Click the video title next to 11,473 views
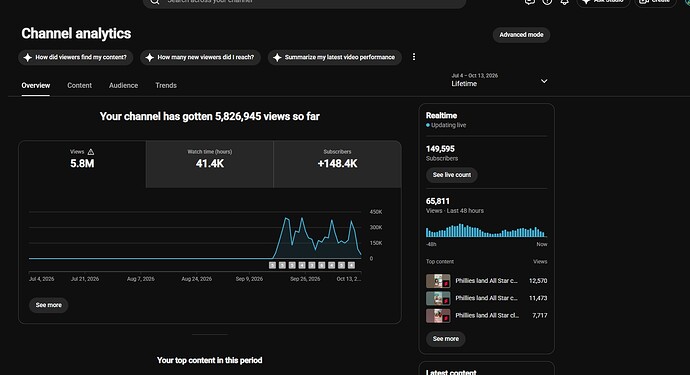Screen dimensions: 690x375 tap(487, 298)
